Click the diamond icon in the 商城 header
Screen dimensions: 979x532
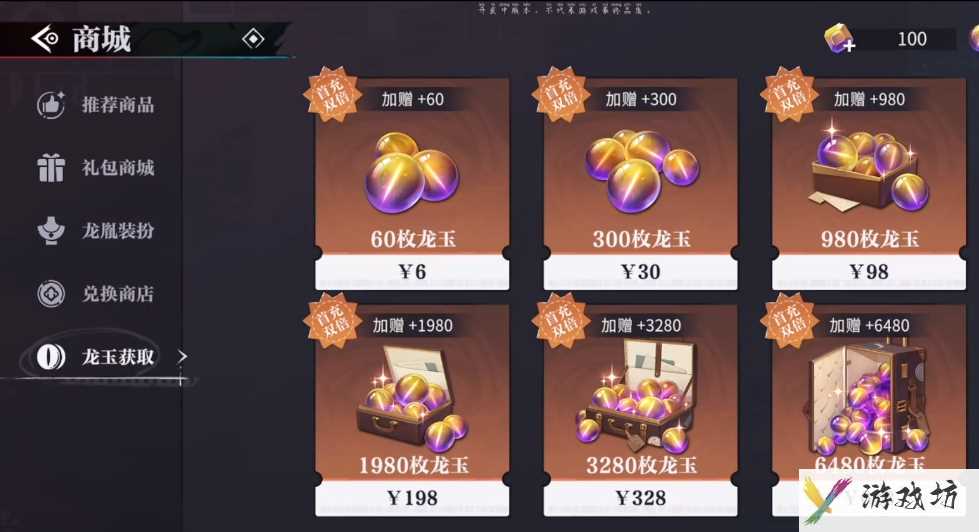tap(253, 39)
